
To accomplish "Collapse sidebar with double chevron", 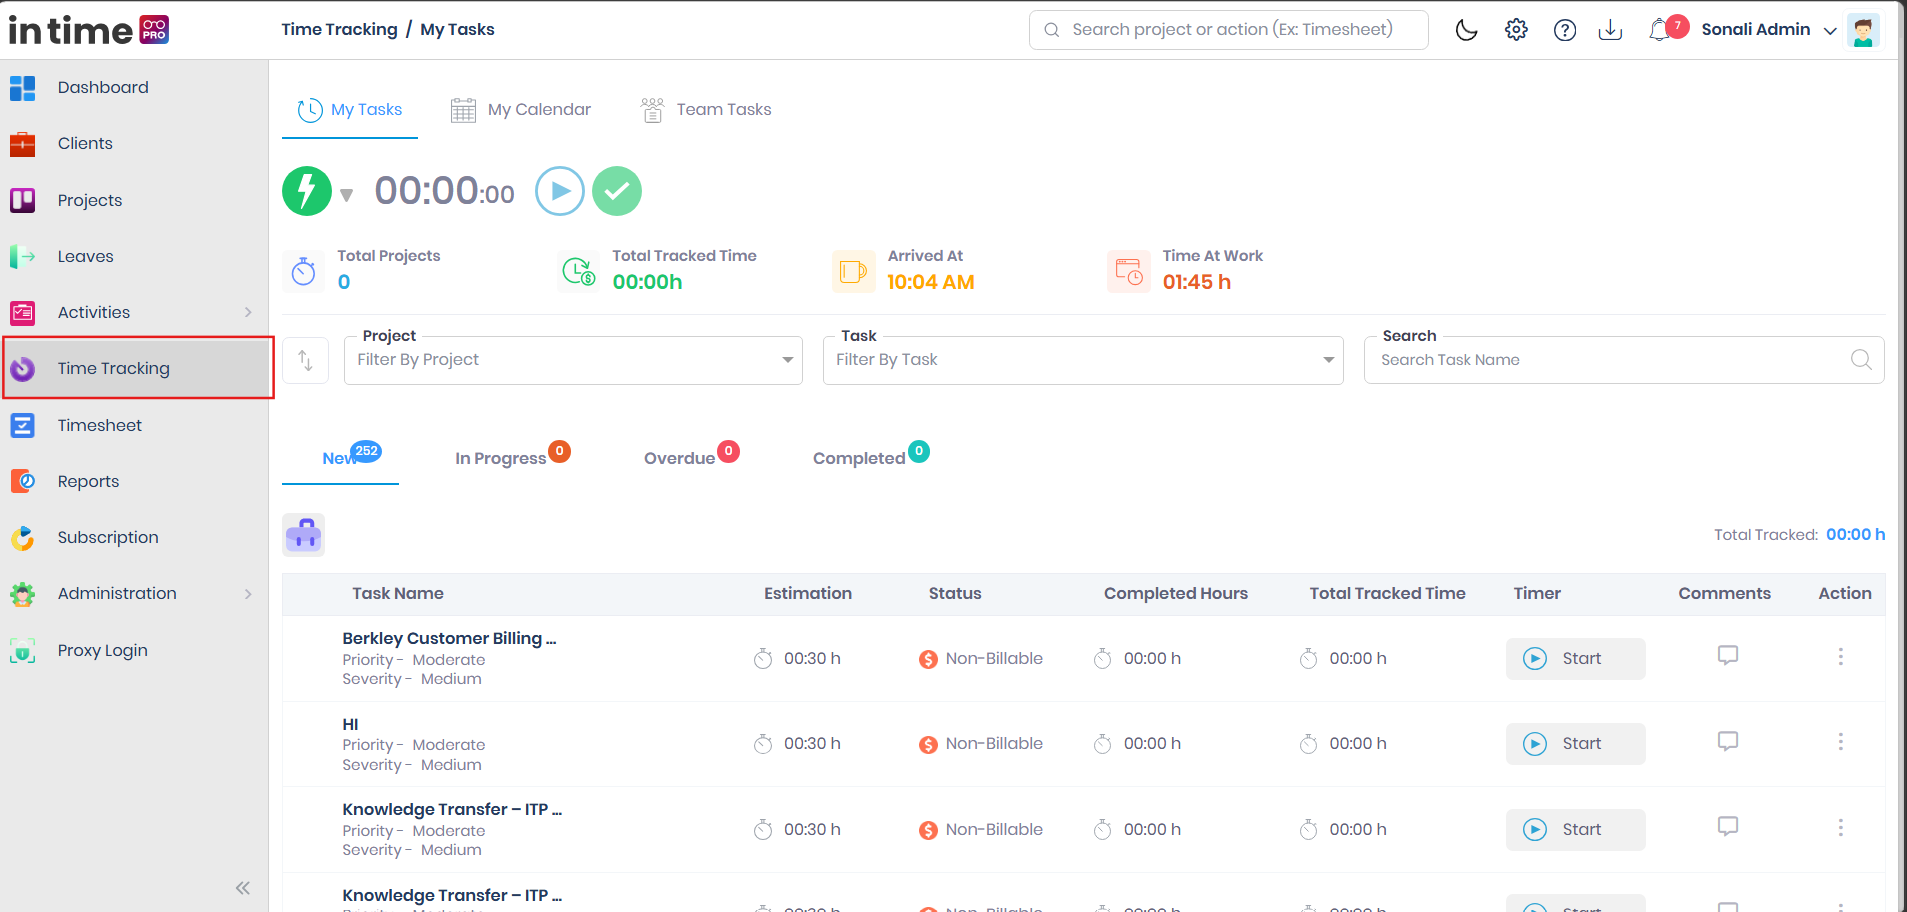I will click(242, 888).
